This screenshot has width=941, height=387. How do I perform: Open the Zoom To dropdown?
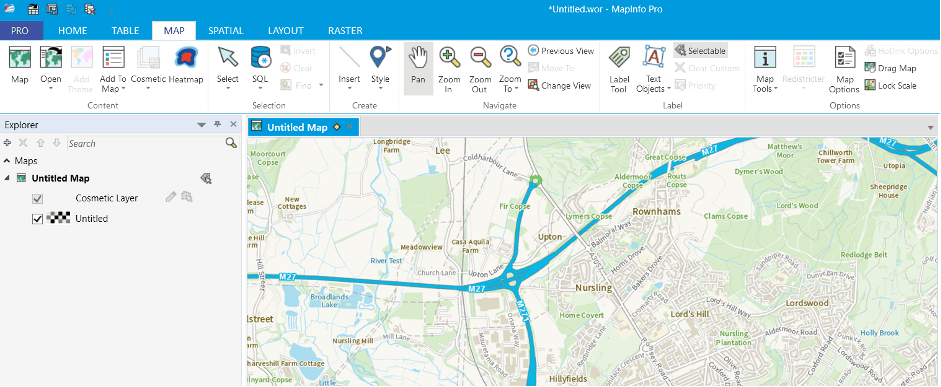tap(517, 89)
